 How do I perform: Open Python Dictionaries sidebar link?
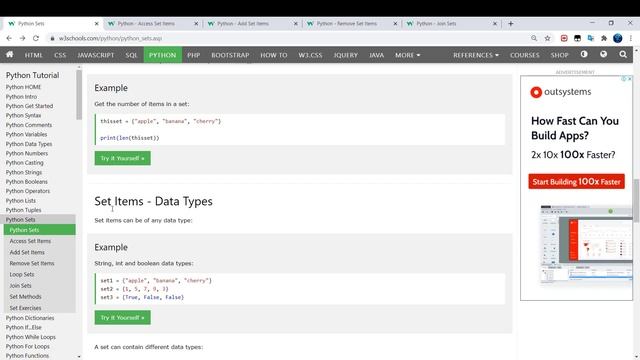pos(30,318)
